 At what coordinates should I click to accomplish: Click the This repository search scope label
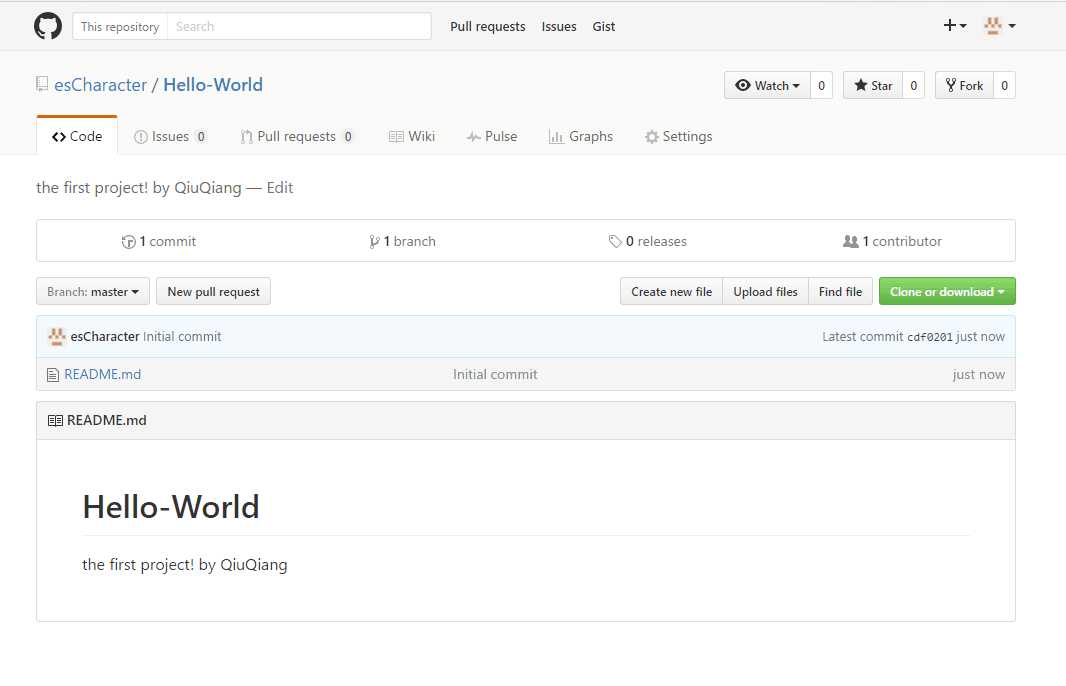point(120,27)
